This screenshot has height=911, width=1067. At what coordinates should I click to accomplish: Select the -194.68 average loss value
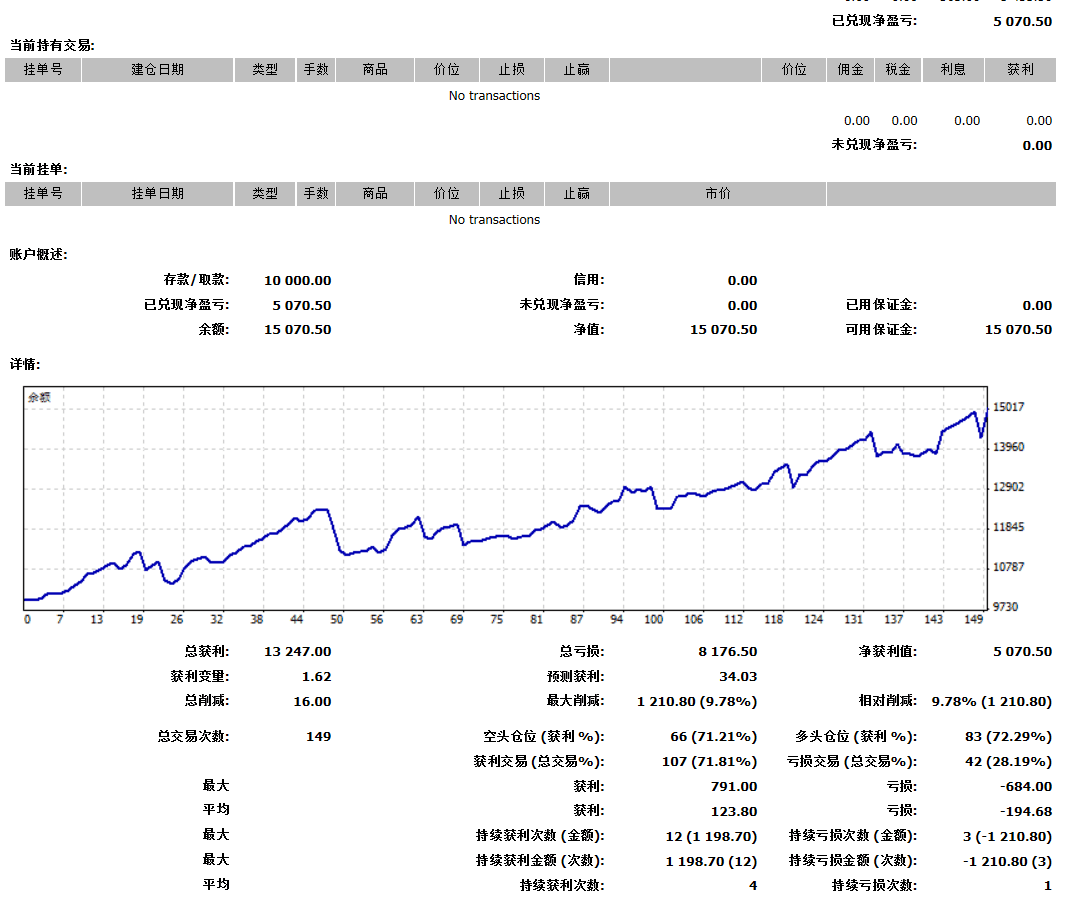tap(1026, 812)
